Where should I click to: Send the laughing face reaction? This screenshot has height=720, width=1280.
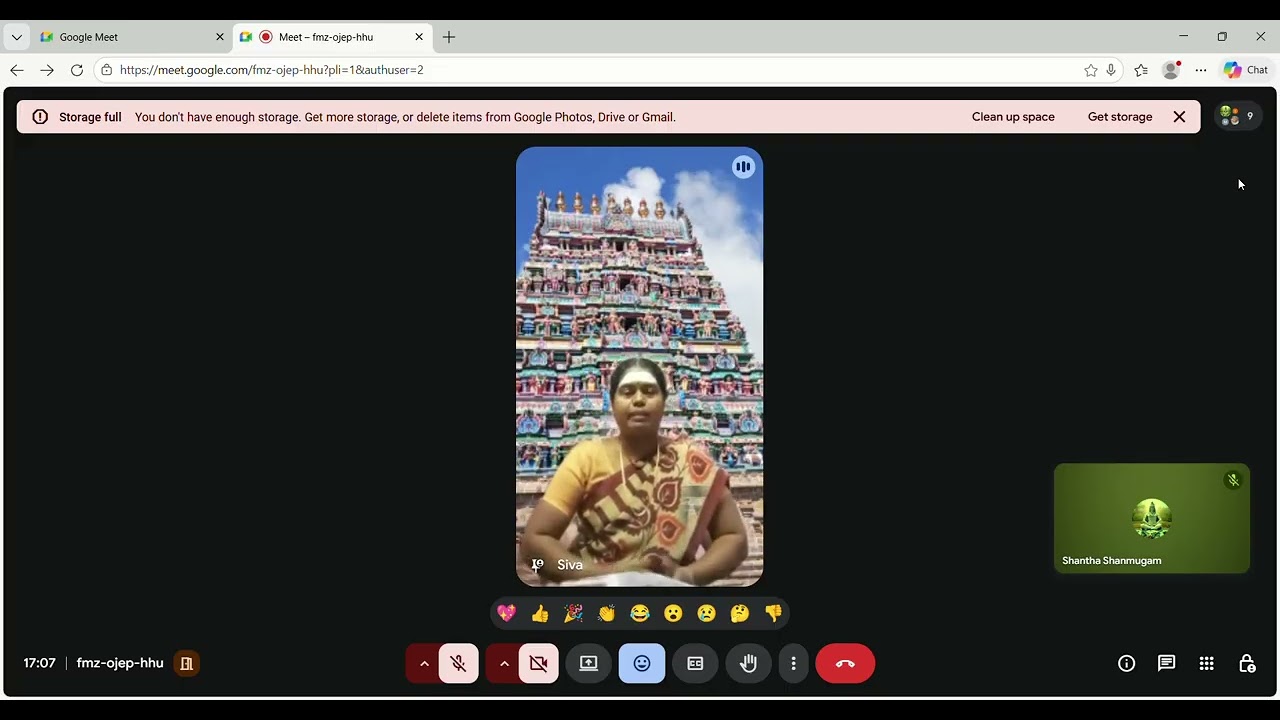point(640,613)
